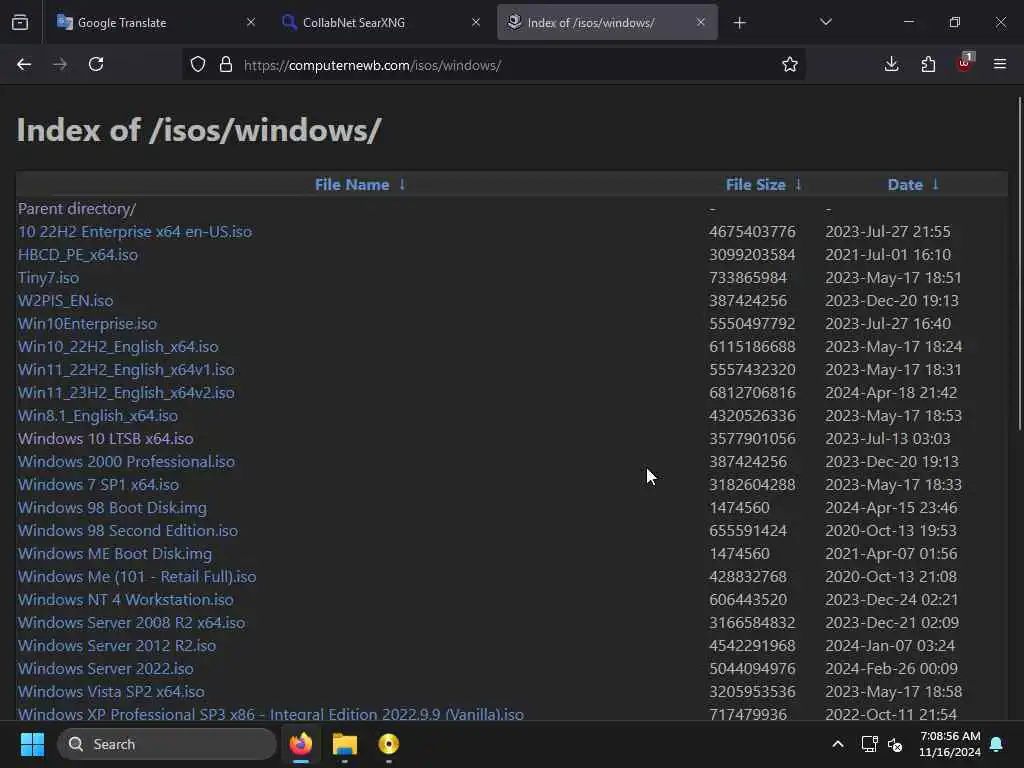Download HBCD_PE_x64.iso

point(78,255)
